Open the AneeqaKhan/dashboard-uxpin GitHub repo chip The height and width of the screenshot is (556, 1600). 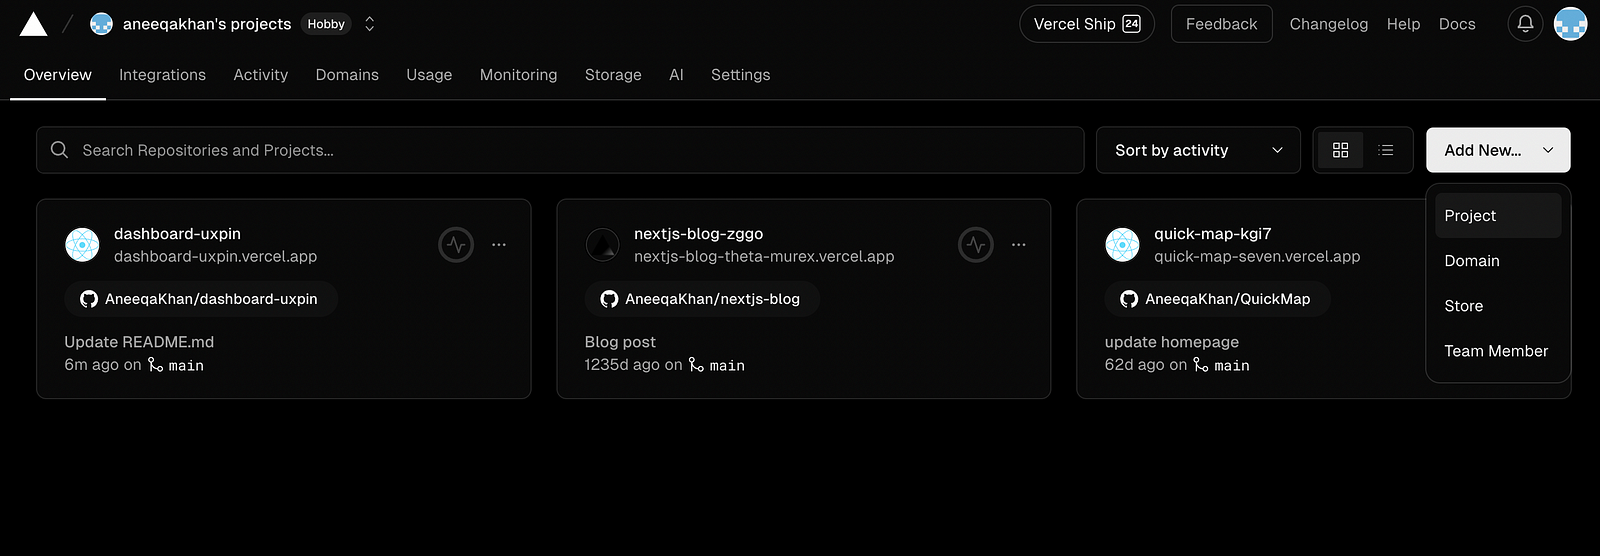[201, 299]
